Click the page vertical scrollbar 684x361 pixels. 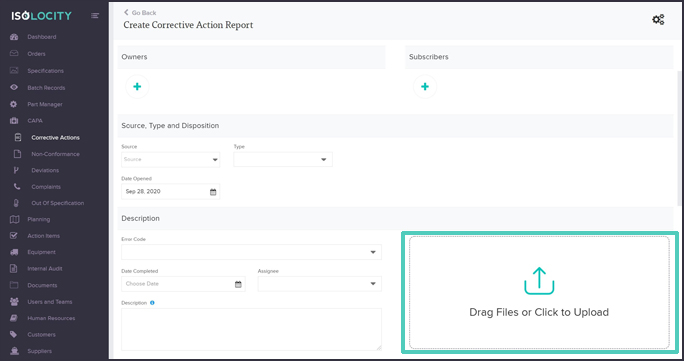coord(678,140)
